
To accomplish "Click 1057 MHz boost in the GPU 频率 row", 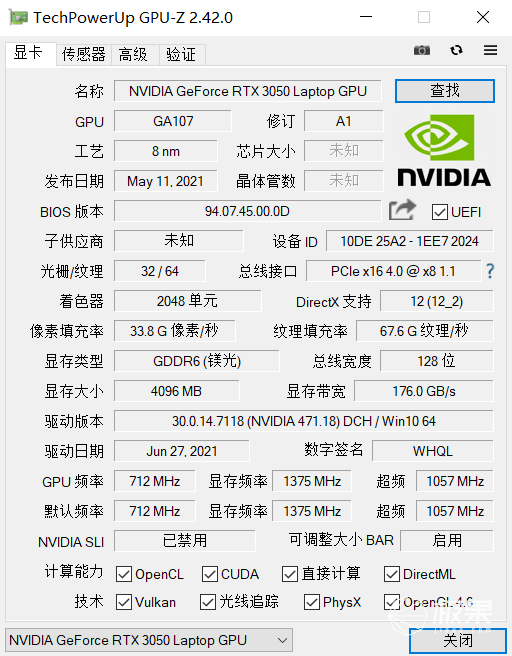I will point(455,481).
